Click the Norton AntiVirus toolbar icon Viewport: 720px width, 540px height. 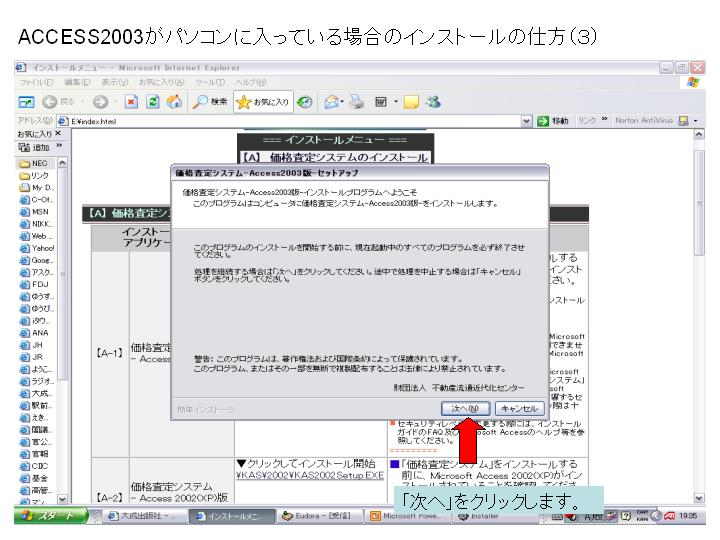(683, 121)
